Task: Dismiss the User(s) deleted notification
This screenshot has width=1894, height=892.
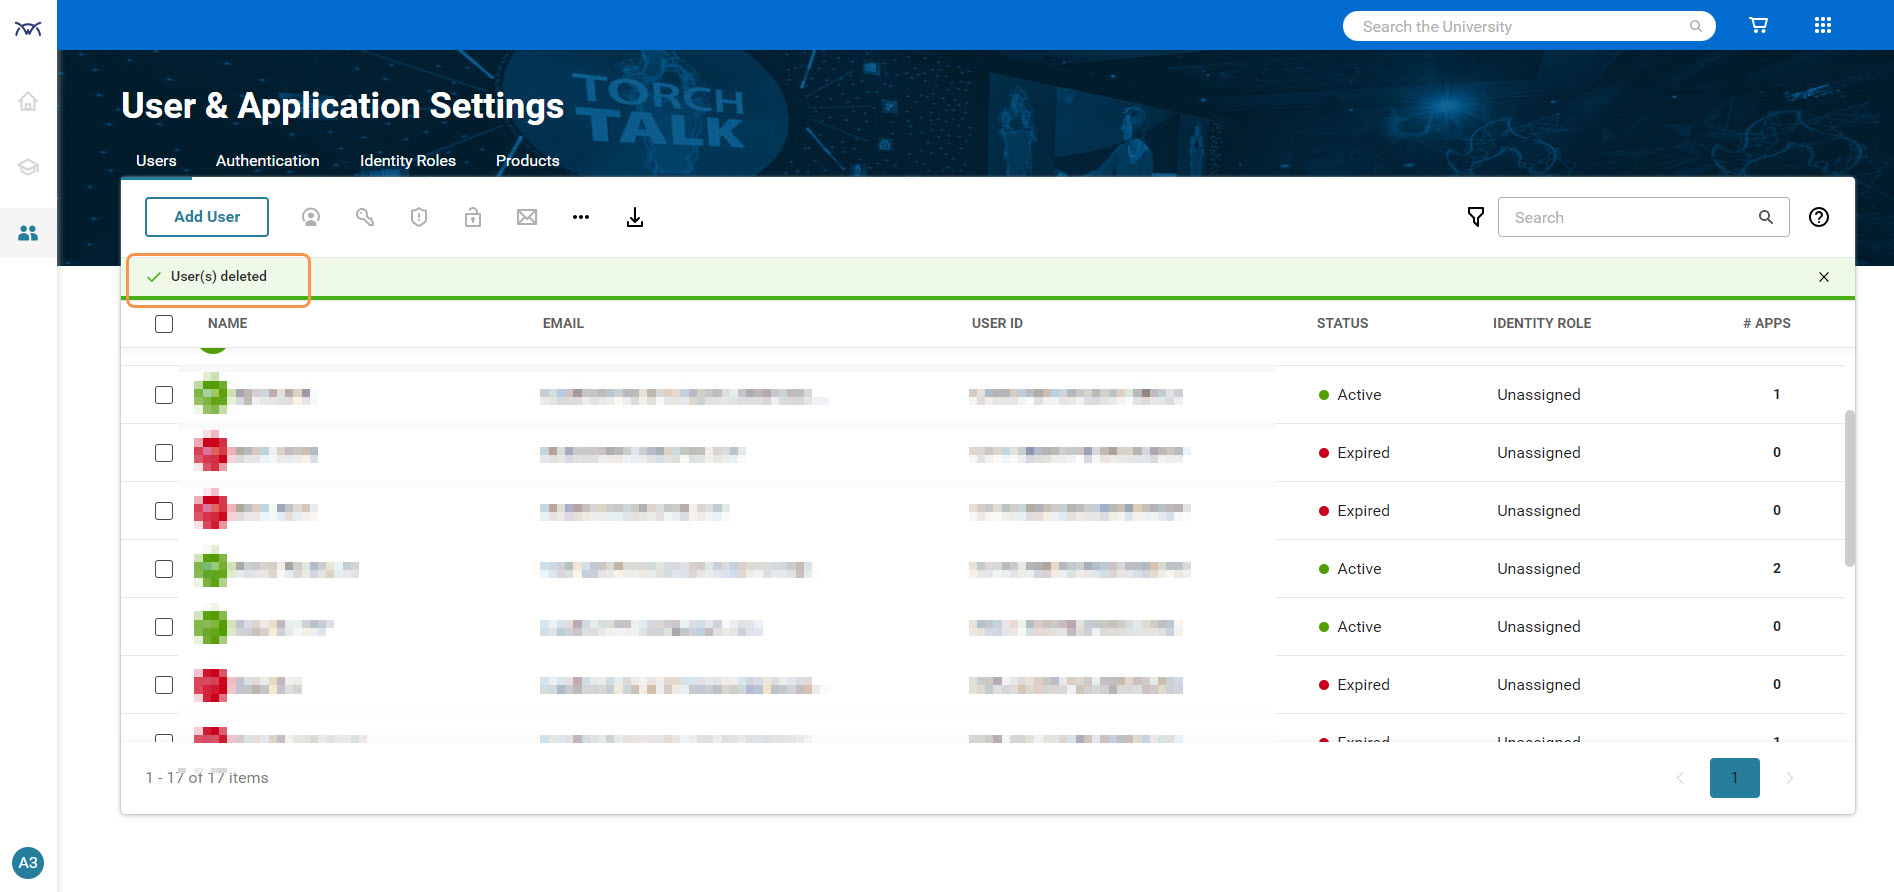Action: pos(1823,277)
